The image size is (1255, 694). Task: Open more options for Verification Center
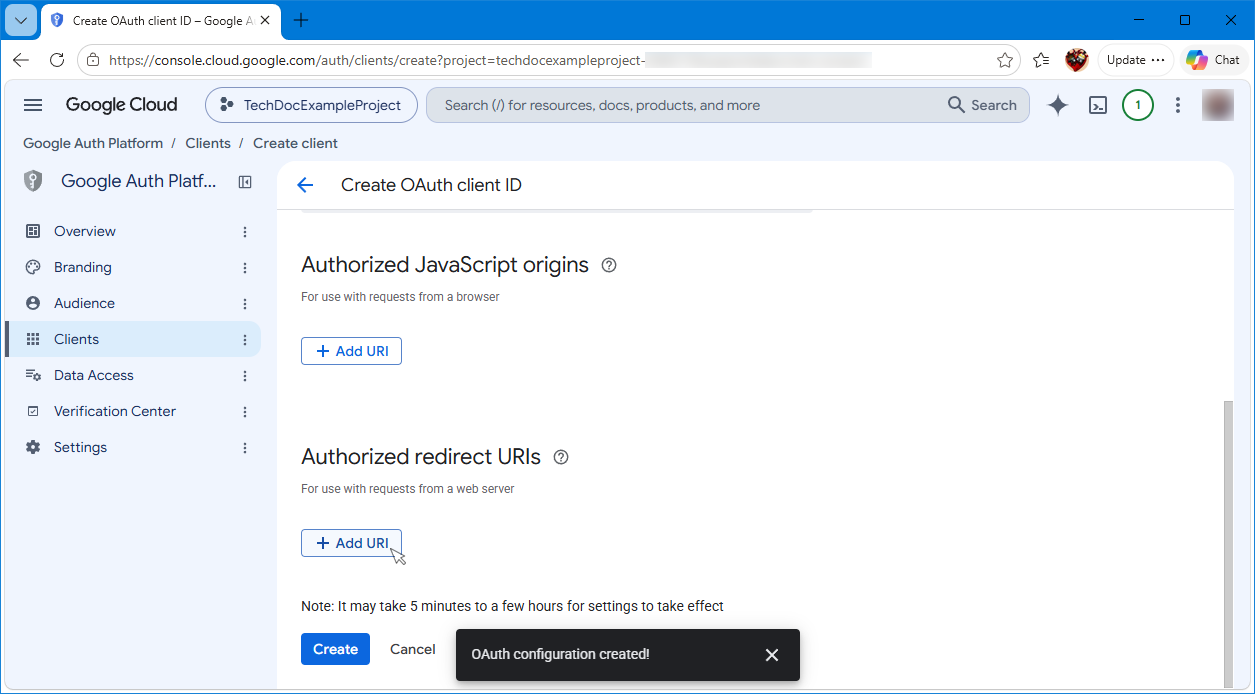coord(245,412)
